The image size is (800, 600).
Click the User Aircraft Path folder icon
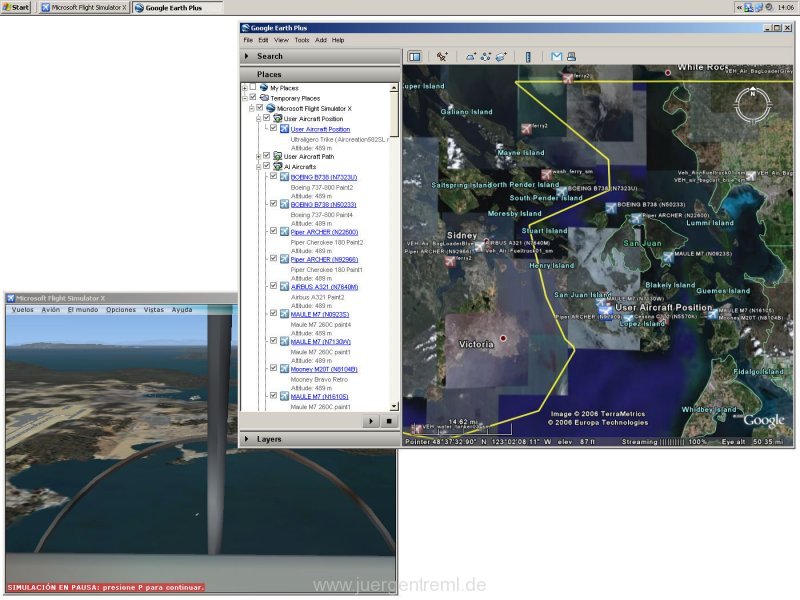[x=278, y=156]
